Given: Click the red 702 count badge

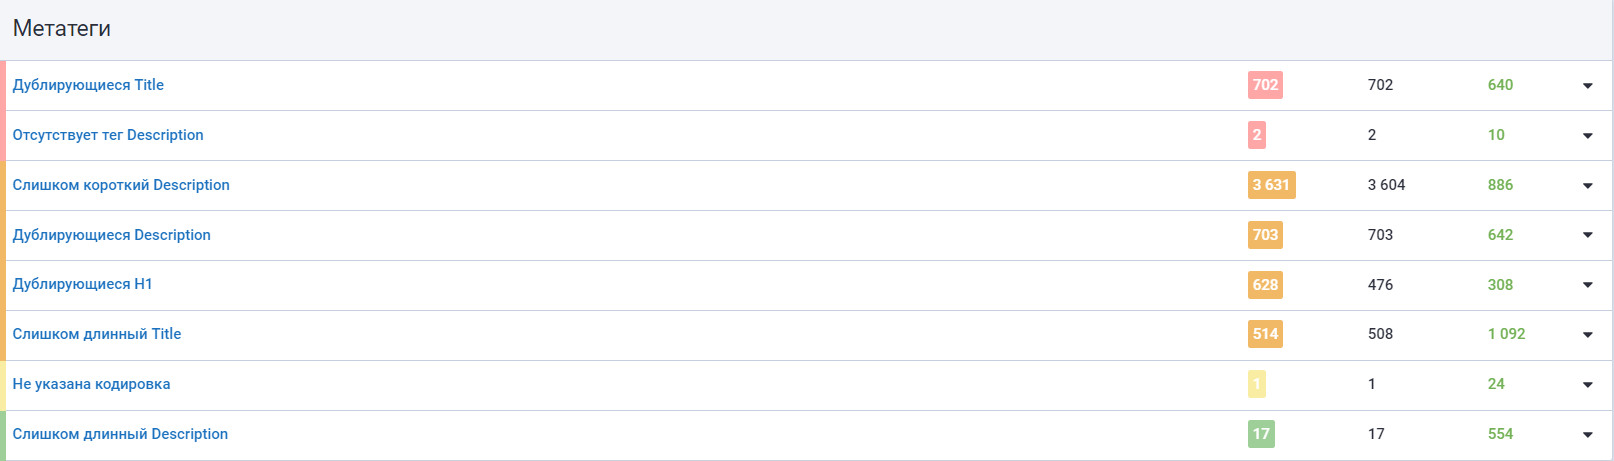Looking at the screenshot, I should click(x=1265, y=85).
